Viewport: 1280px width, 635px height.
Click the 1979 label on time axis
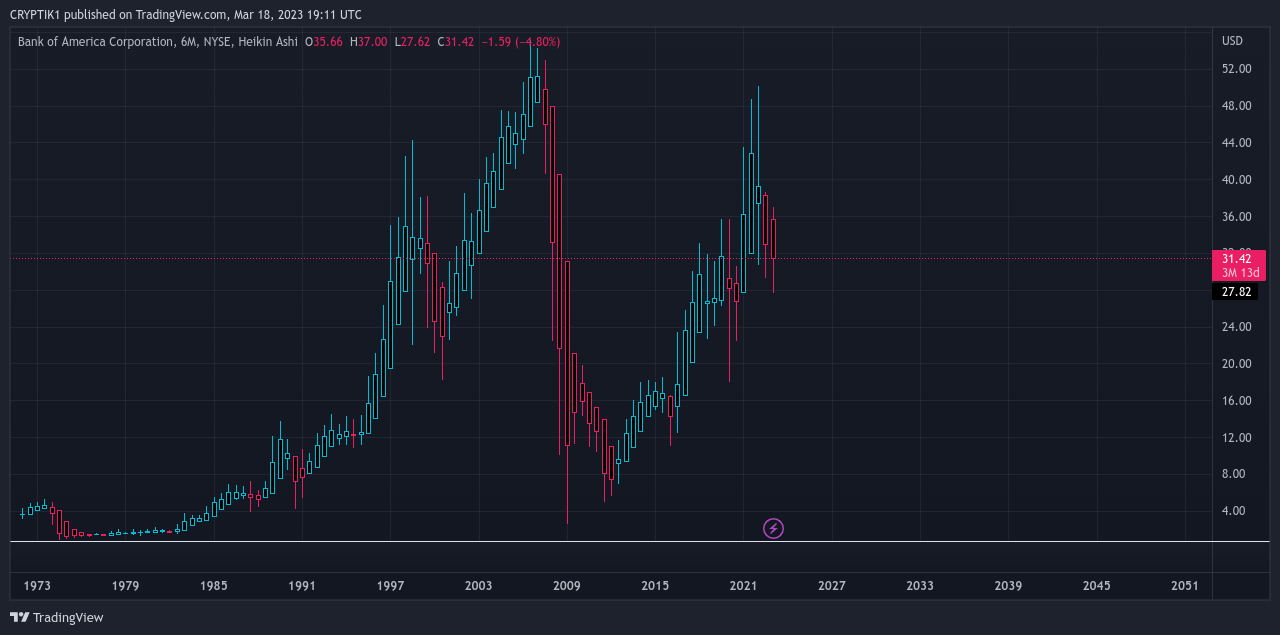[125, 586]
